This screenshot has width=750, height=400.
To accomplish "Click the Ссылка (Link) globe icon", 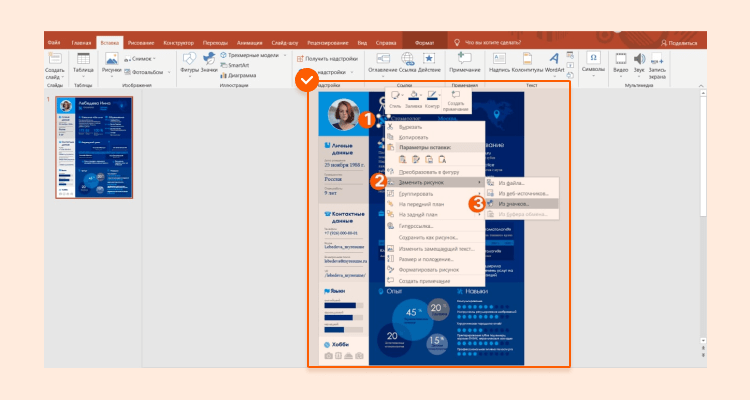I will (408, 58).
